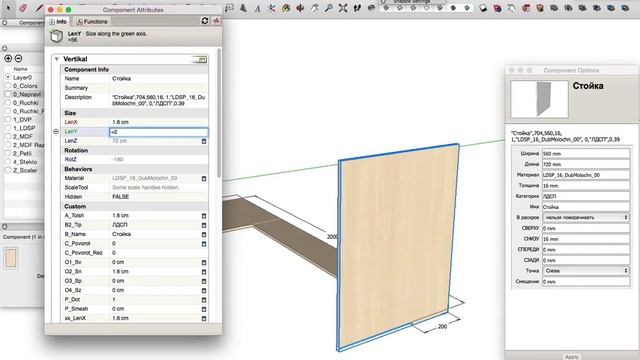Select radio button for 0_Ruchki layer
640x360 pixels.
8,102
